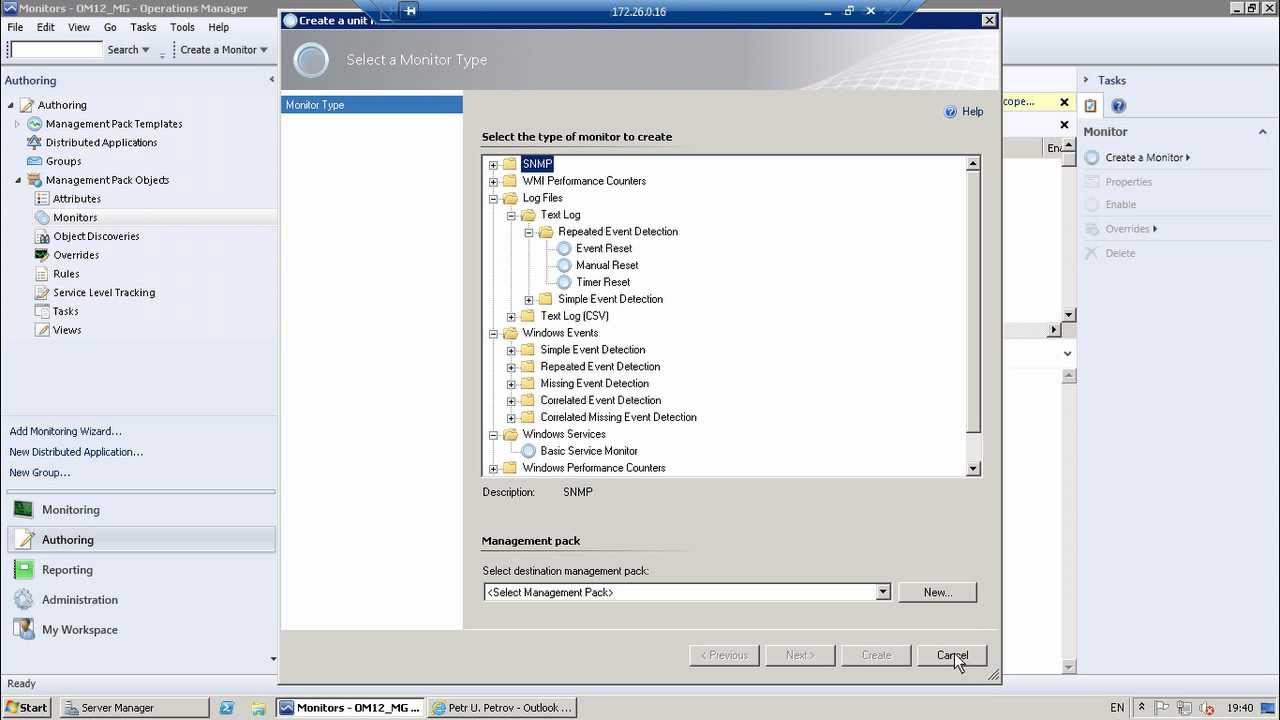Screen dimensions: 1280x720
Task: Open the My Workspace icon
Action: 23,630
